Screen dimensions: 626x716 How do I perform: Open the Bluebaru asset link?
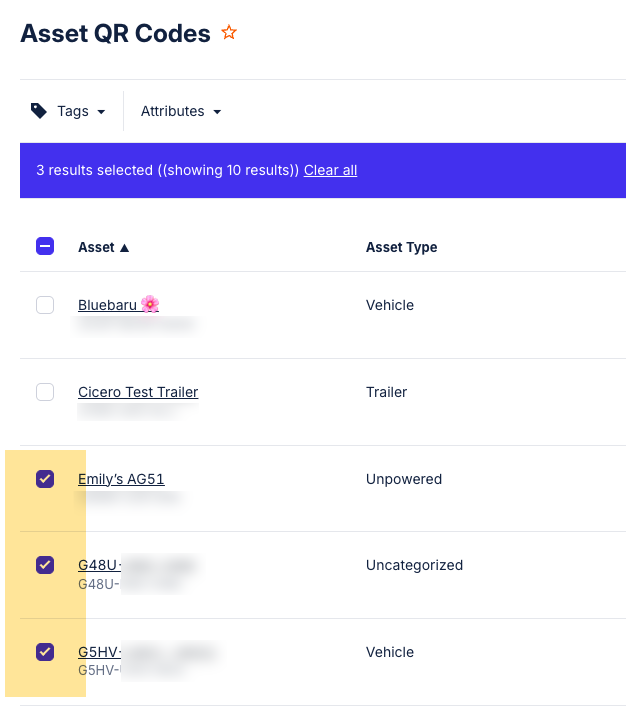pyautogui.click(x=107, y=305)
